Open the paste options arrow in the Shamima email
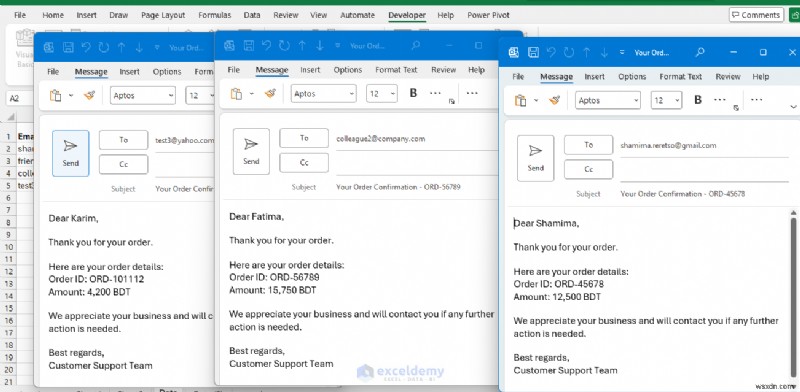800x392 pixels. click(536, 101)
